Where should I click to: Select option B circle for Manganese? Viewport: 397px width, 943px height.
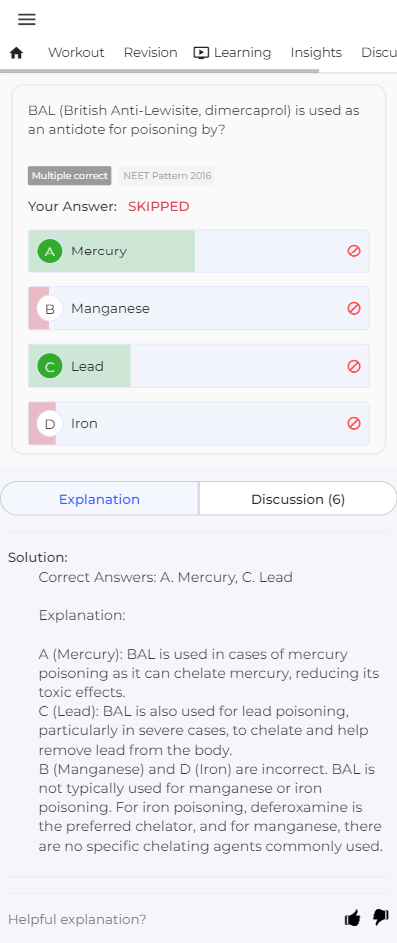(50, 309)
